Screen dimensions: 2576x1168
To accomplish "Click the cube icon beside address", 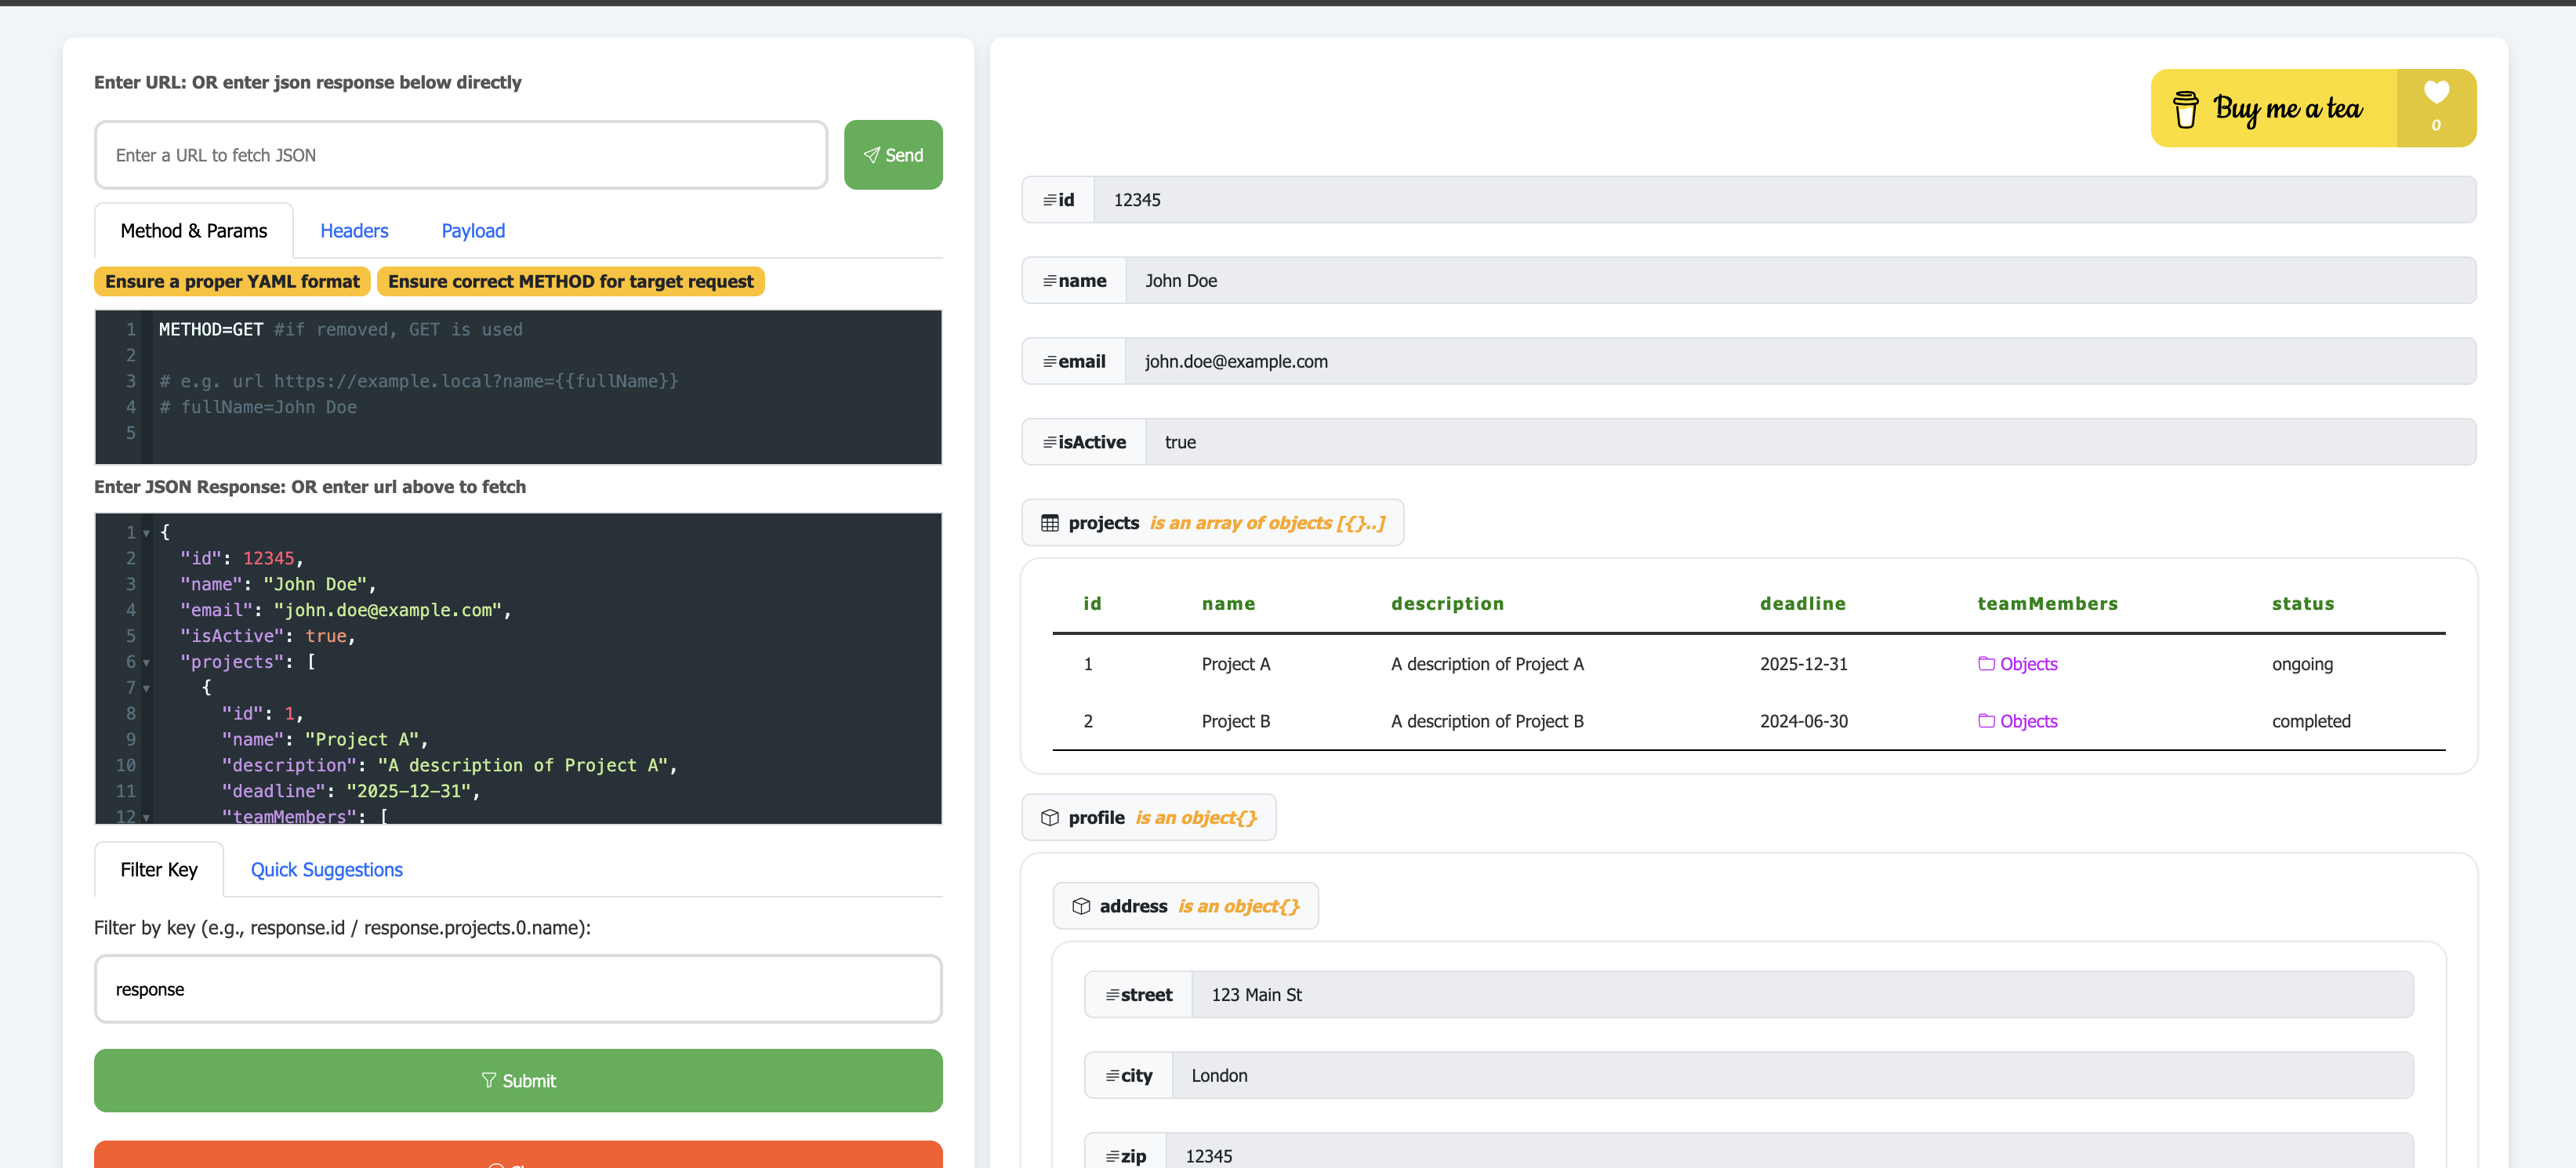I will [1081, 906].
